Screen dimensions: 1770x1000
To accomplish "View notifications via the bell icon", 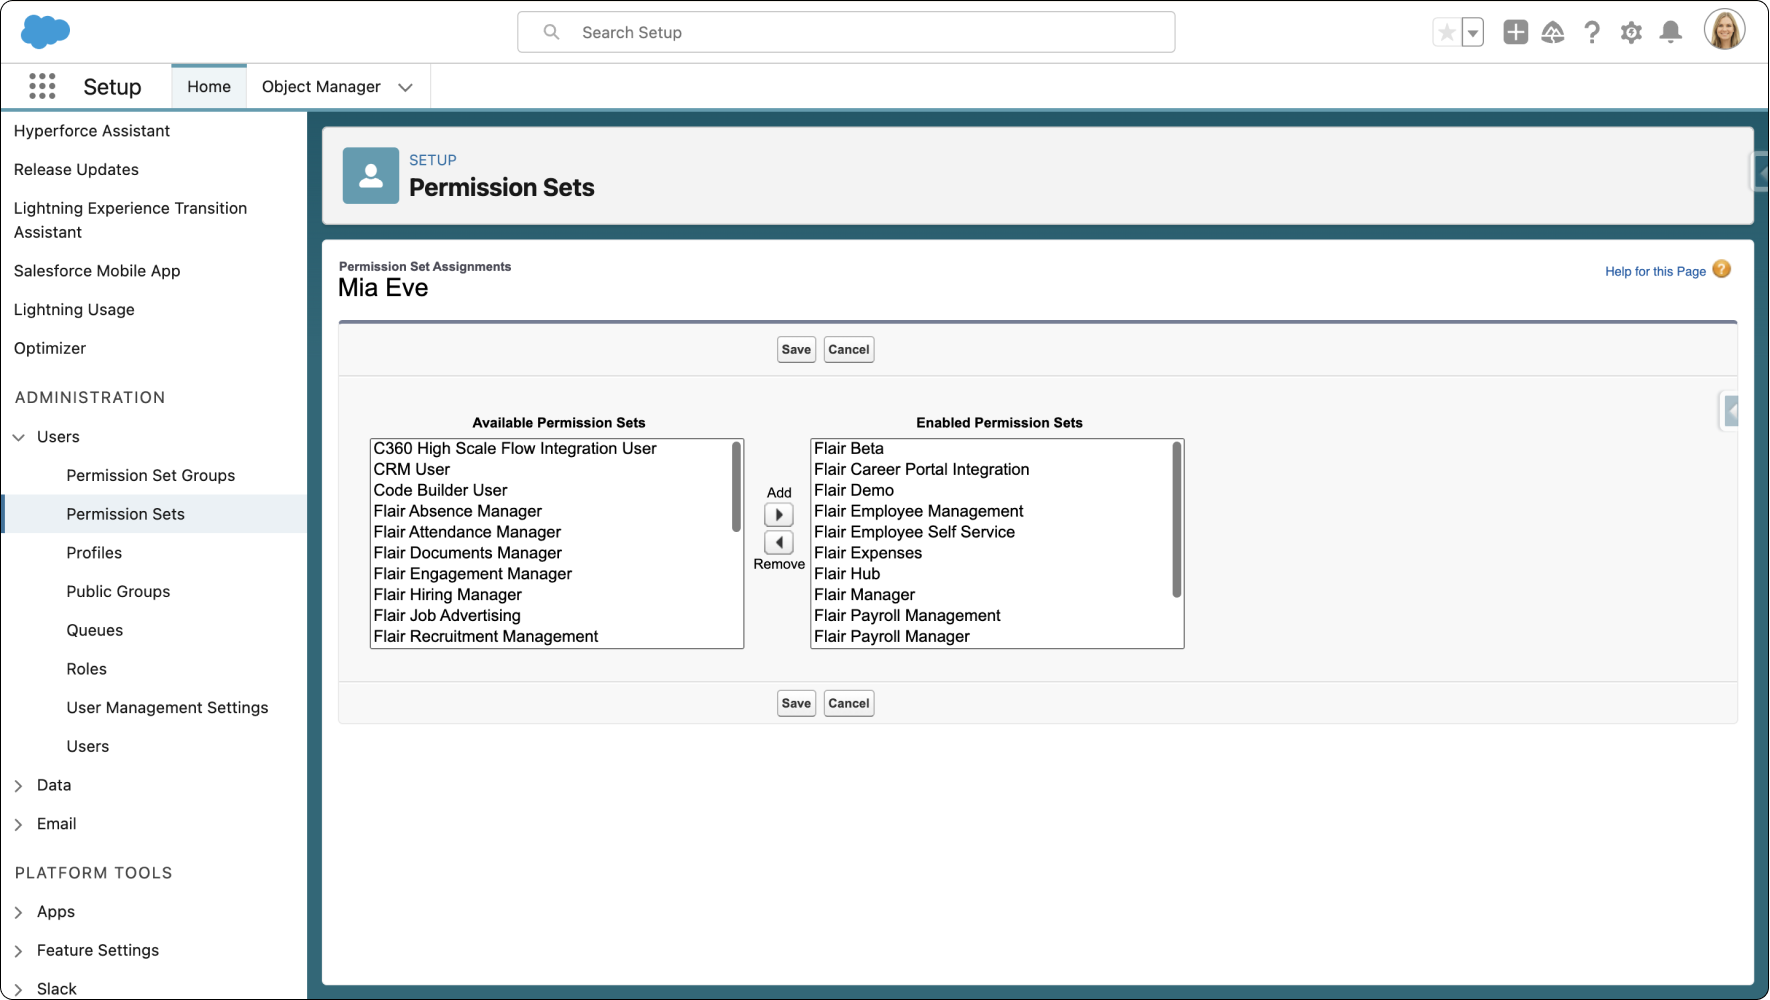I will click(1670, 31).
